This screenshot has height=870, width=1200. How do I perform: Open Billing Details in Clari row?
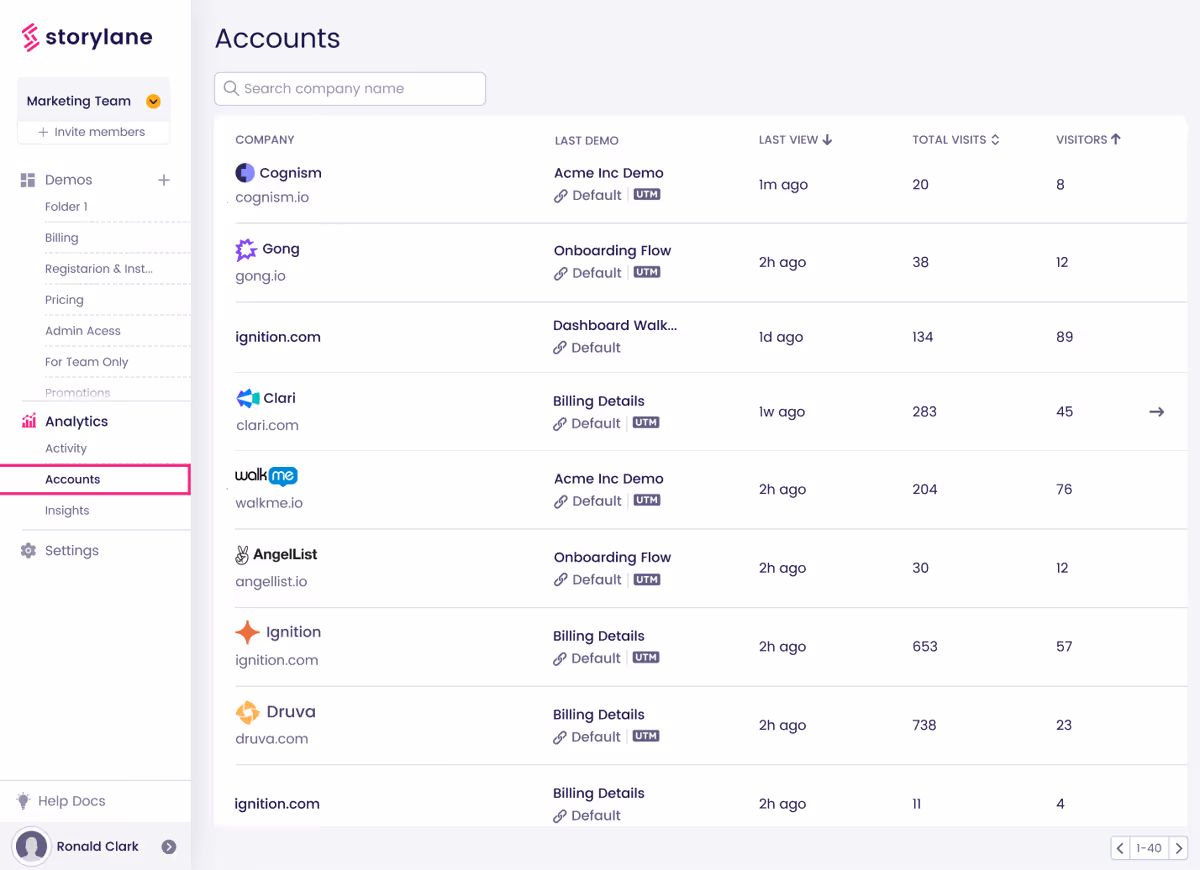coord(599,402)
